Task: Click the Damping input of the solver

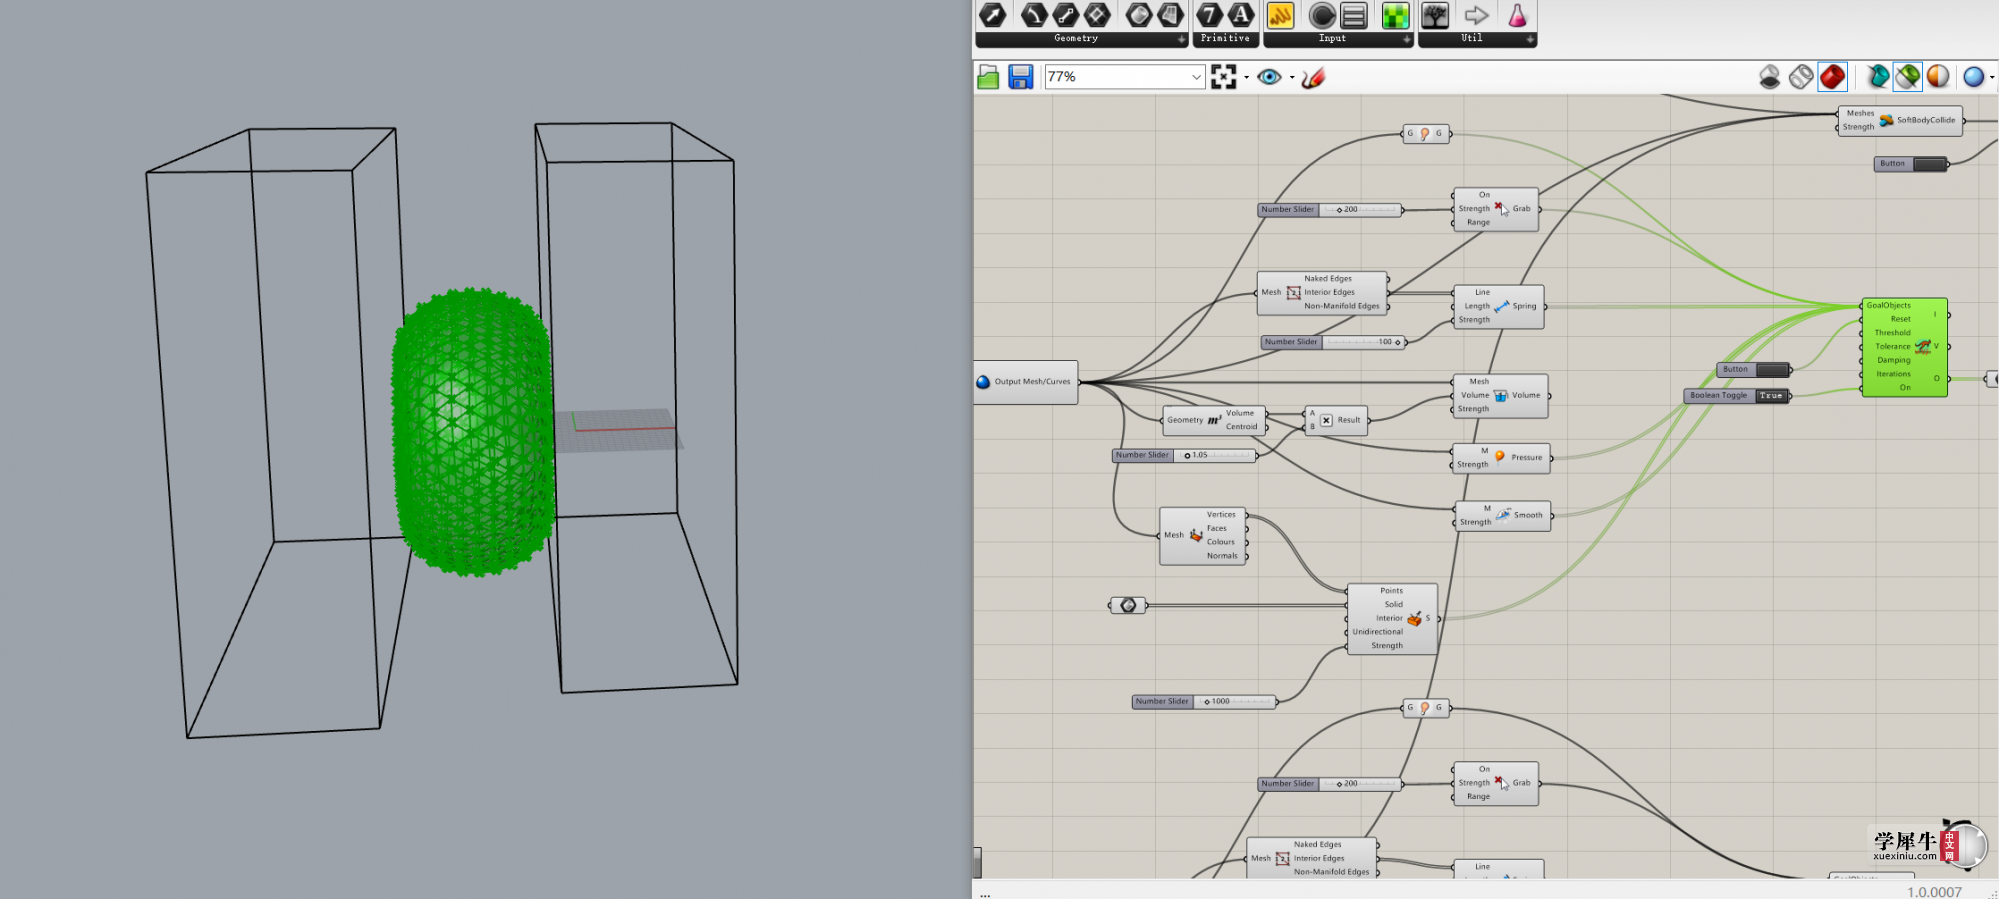Action: tap(1893, 360)
